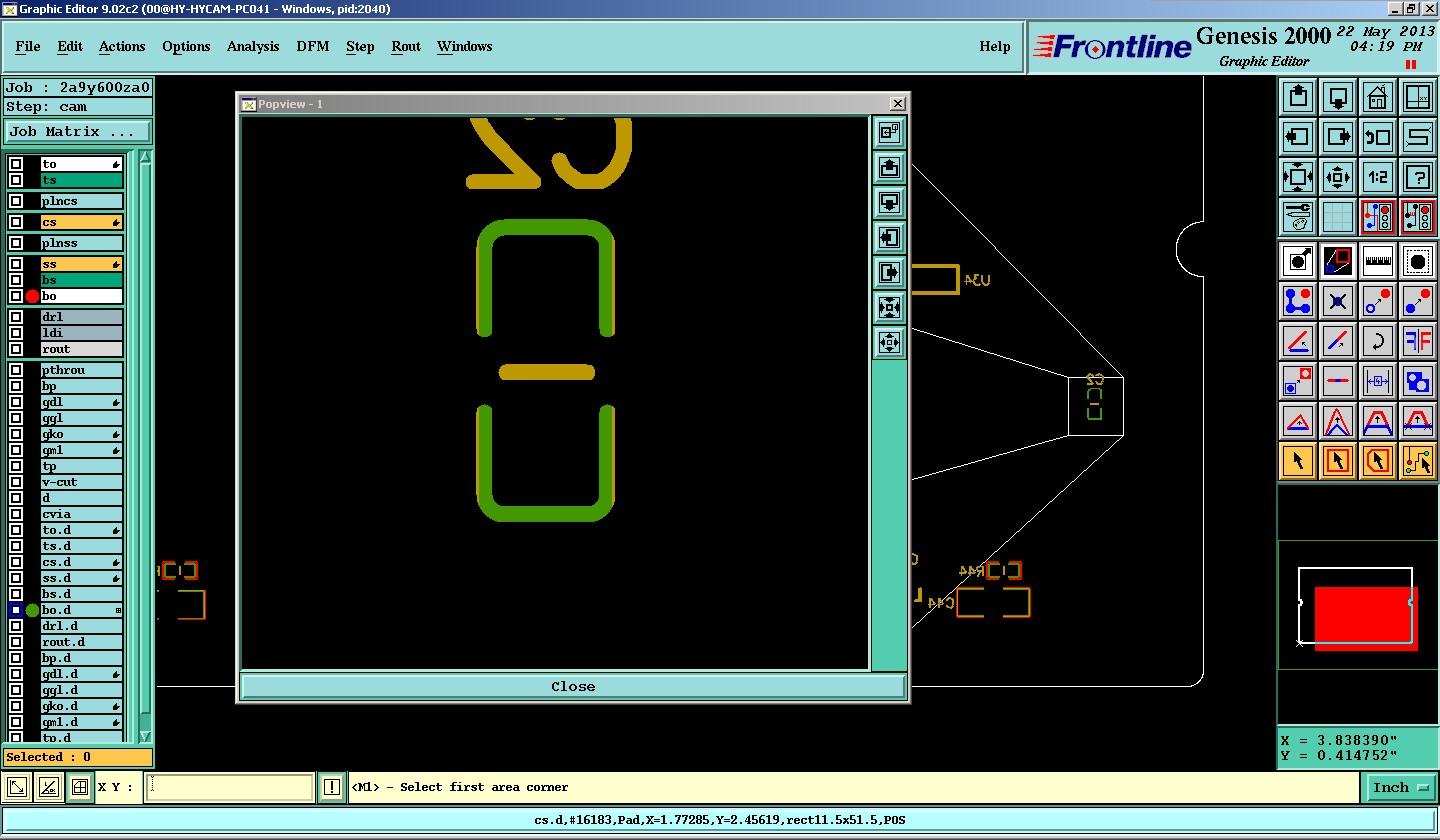
Task: Open the Analysis menu
Action: pos(253,46)
